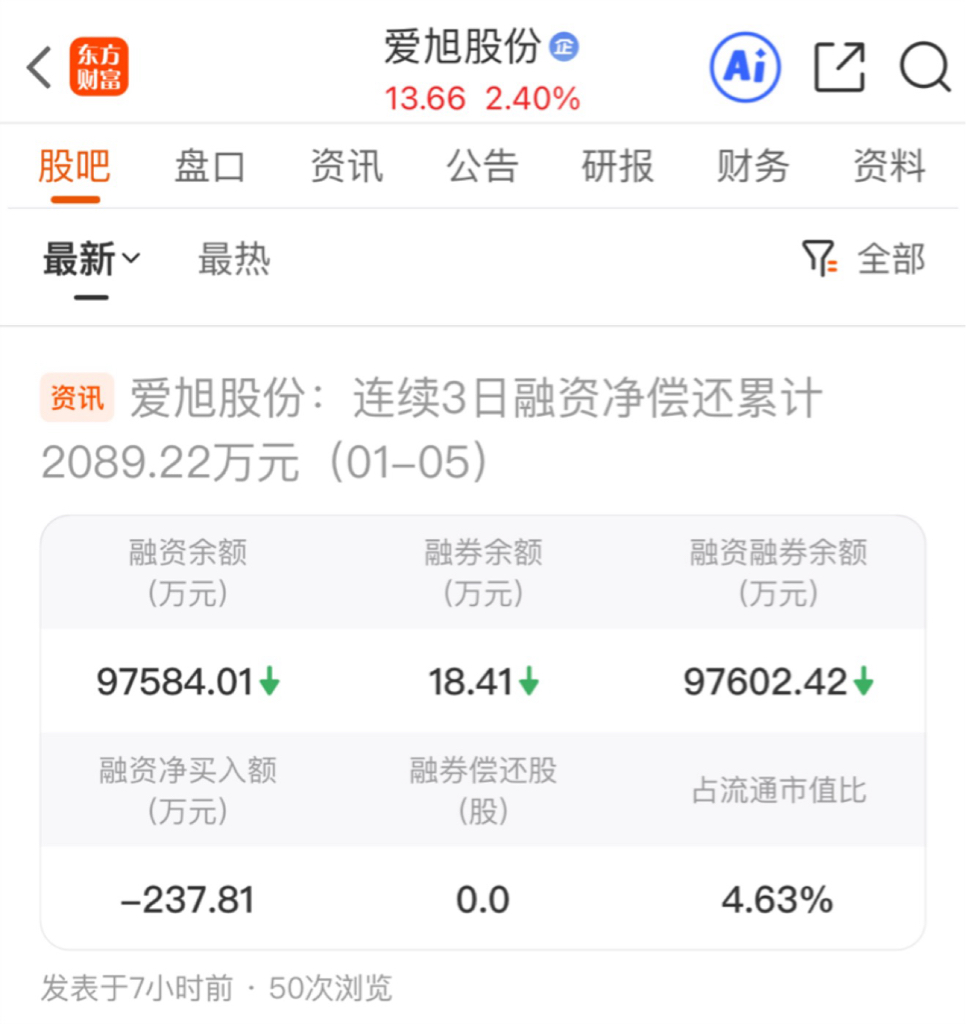Click the 融资净买入额 header cell
Viewport: 966px width, 1024px height.
pos(188,790)
